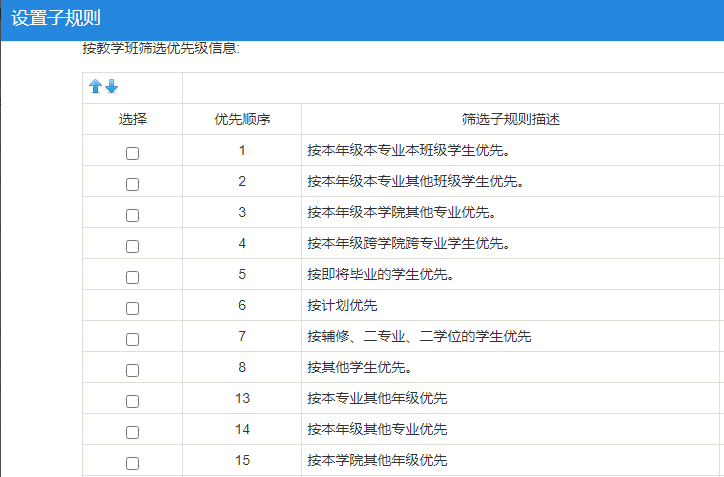This screenshot has width=724, height=477.
Task: Check the box for priority 1 rule
Action: (132, 153)
